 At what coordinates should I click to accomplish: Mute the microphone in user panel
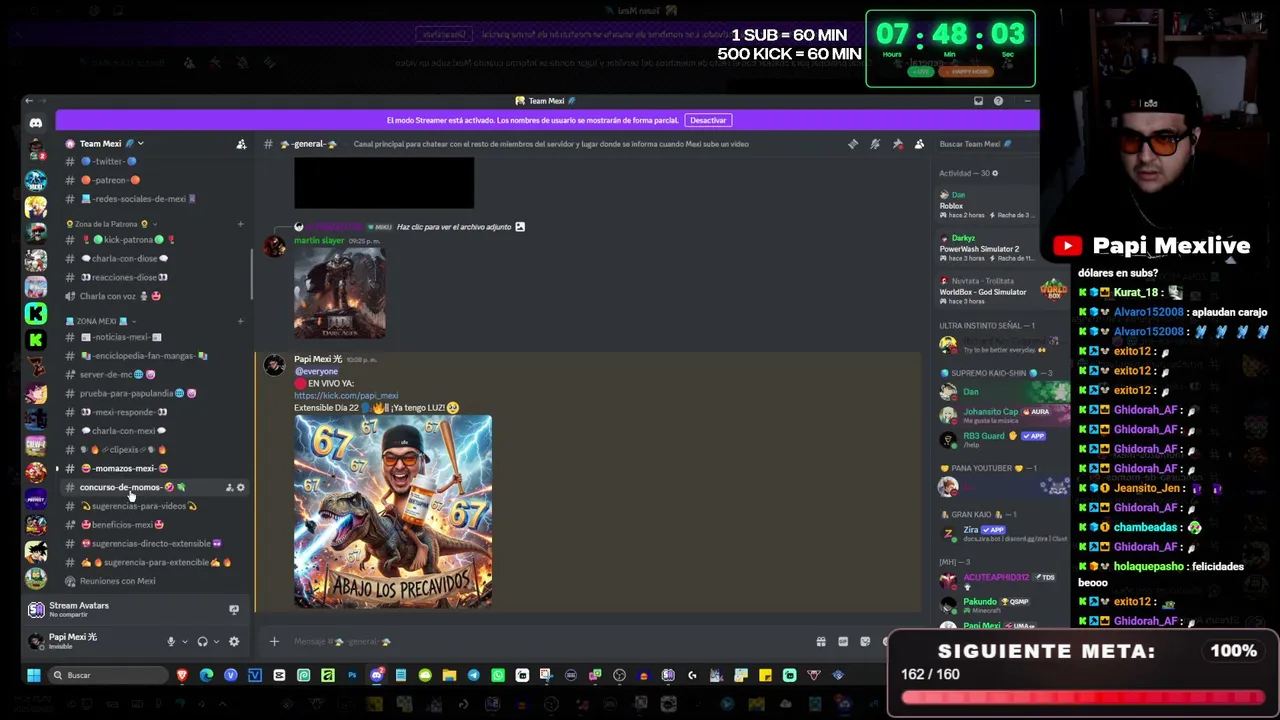(x=171, y=642)
